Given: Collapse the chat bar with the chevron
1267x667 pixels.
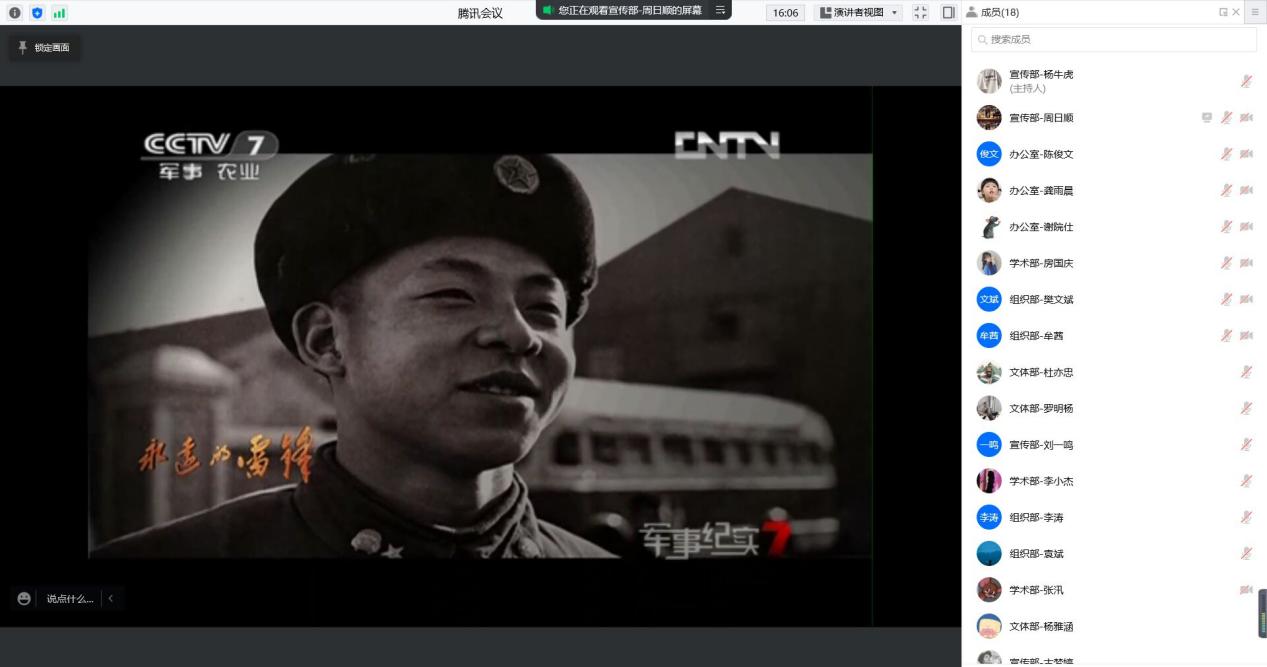Looking at the screenshot, I should click(x=111, y=598).
